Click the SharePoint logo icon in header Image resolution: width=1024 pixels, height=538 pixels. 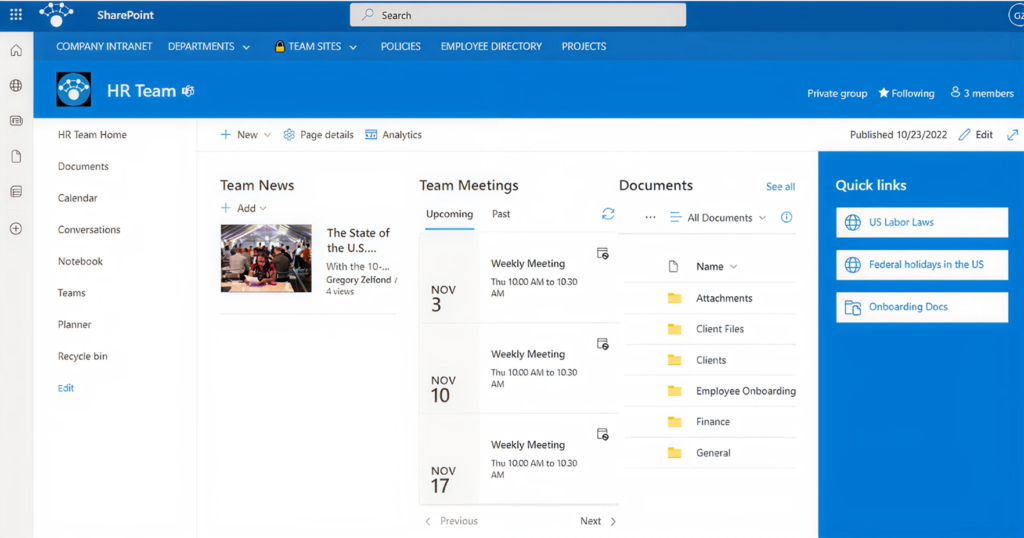pyautogui.click(x=56, y=14)
